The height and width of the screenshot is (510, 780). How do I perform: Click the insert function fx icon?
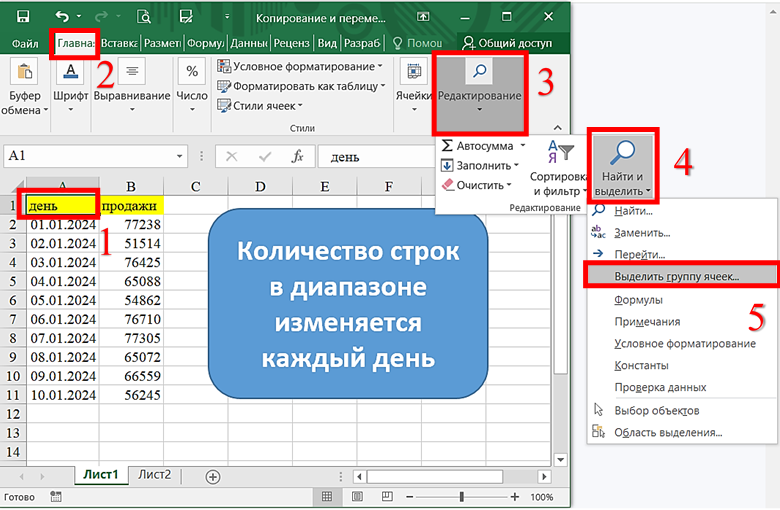tap(297, 156)
